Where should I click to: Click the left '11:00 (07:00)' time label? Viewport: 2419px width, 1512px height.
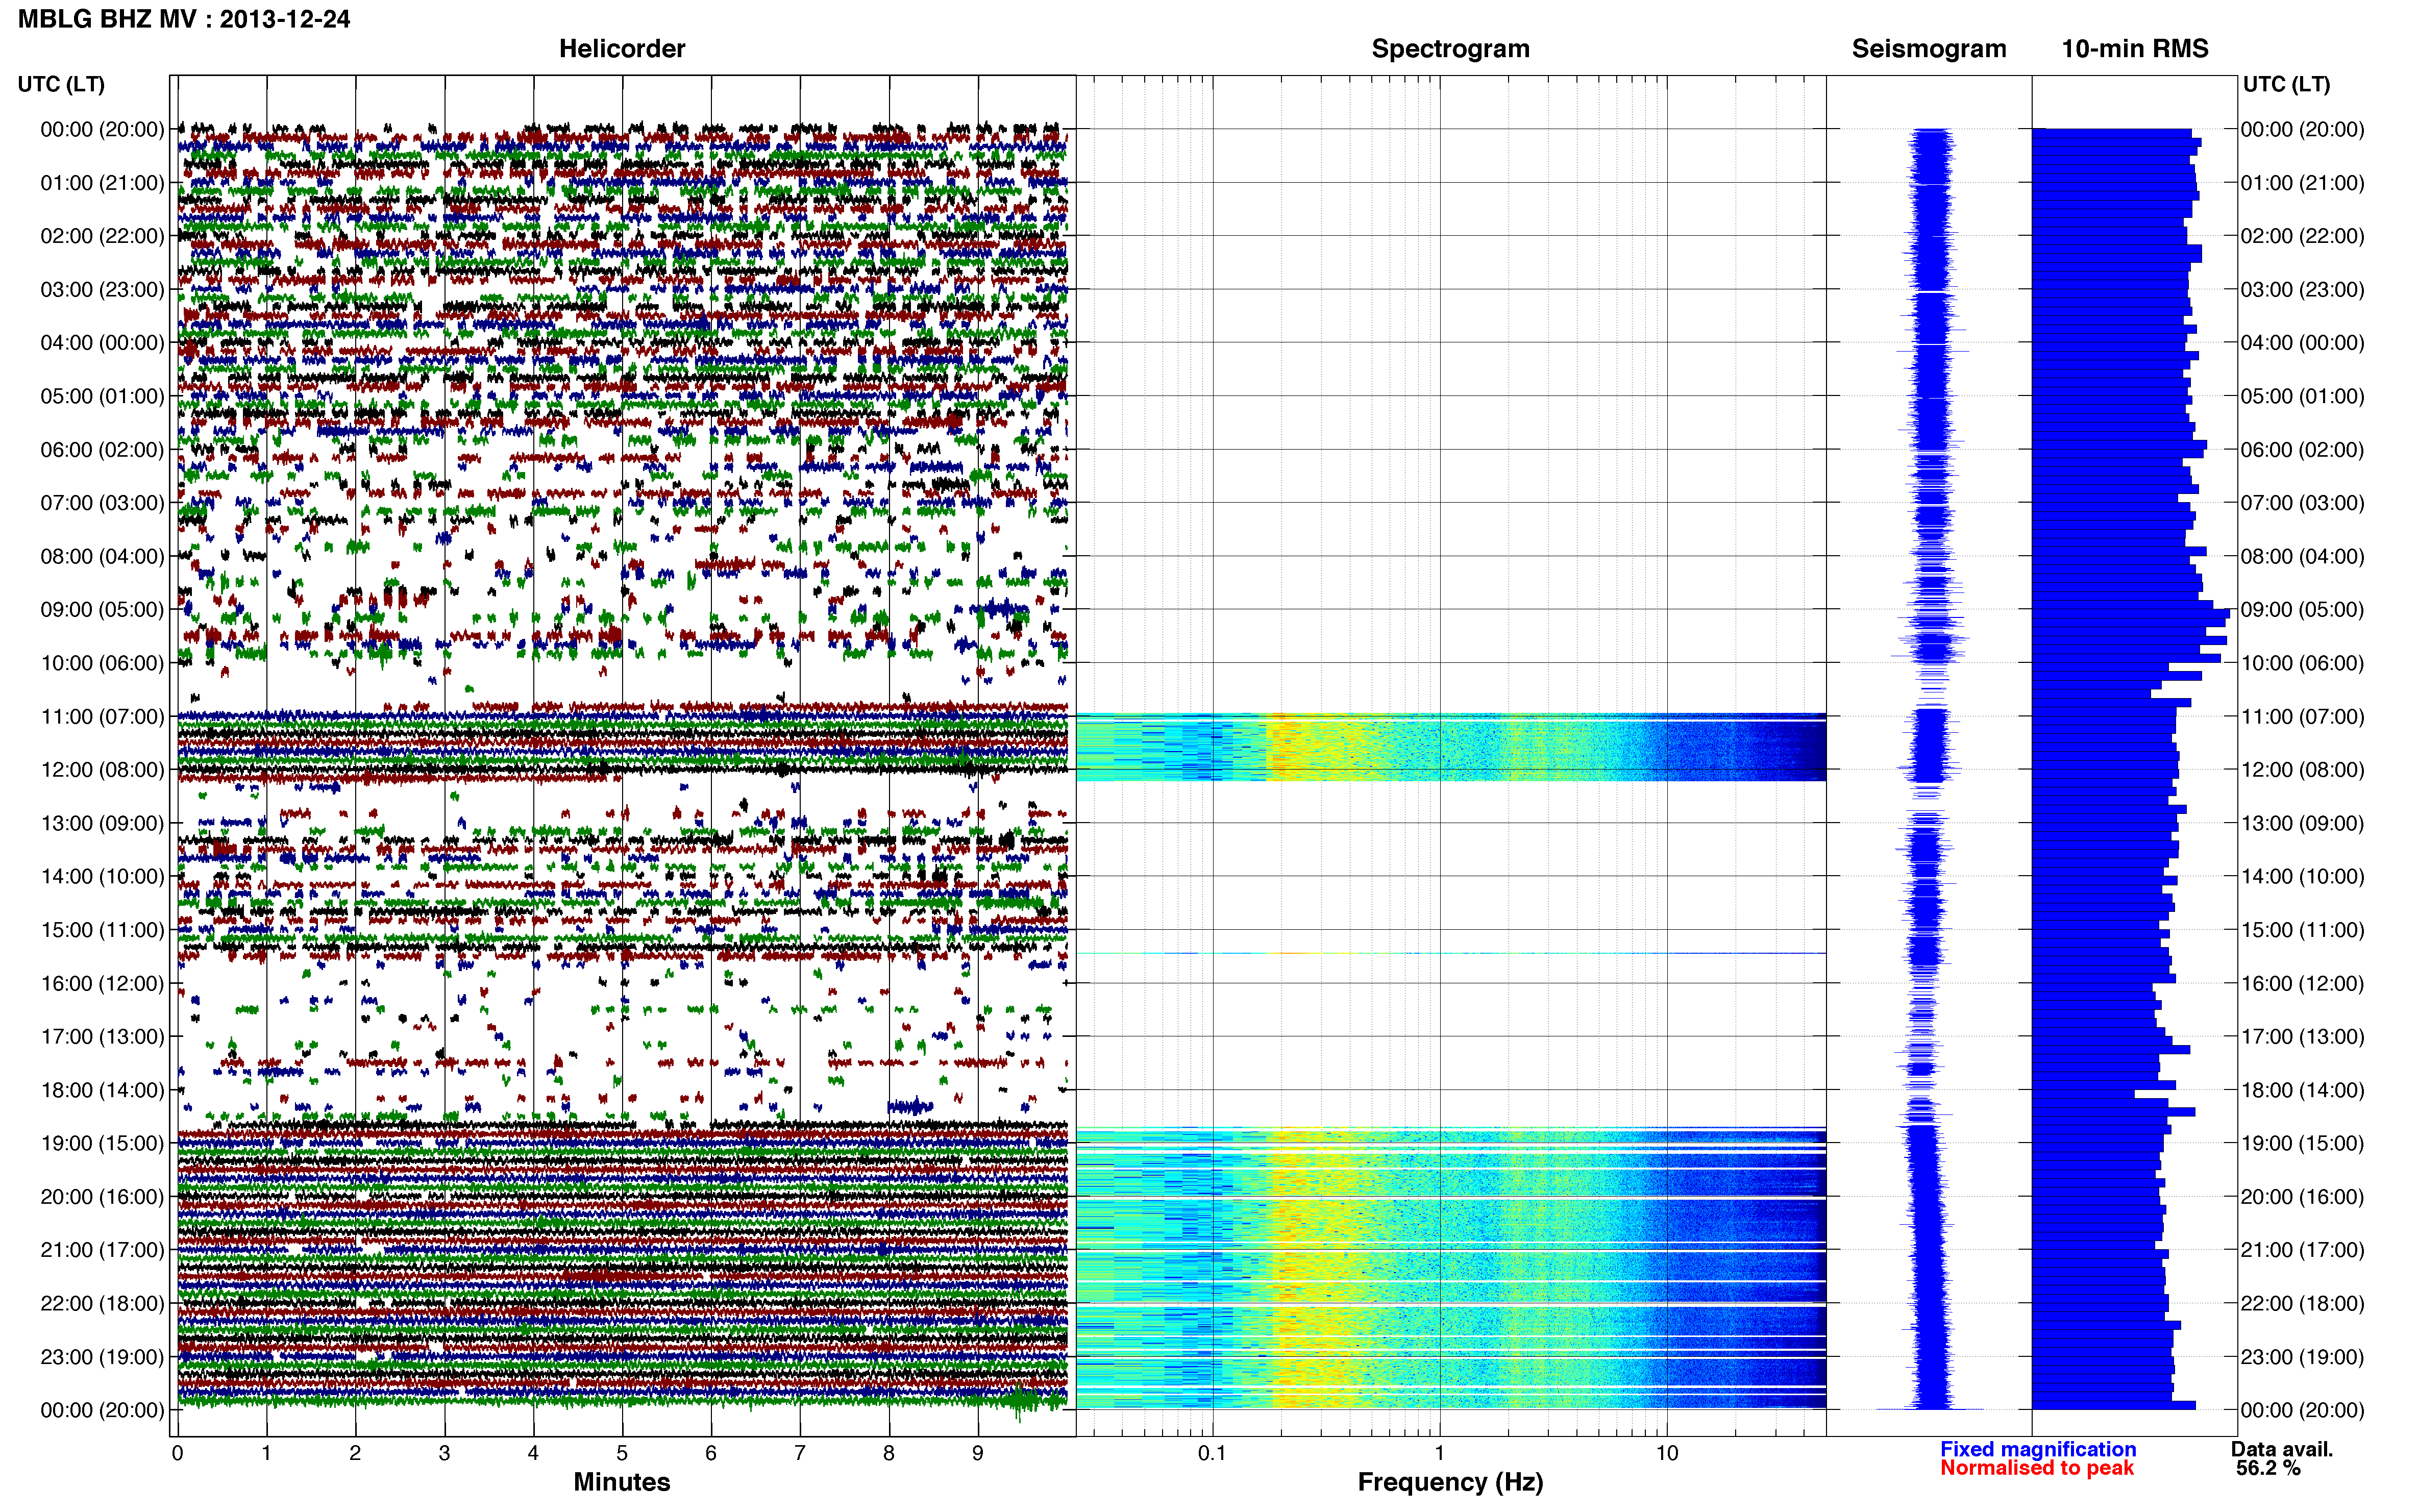tap(102, 716)
